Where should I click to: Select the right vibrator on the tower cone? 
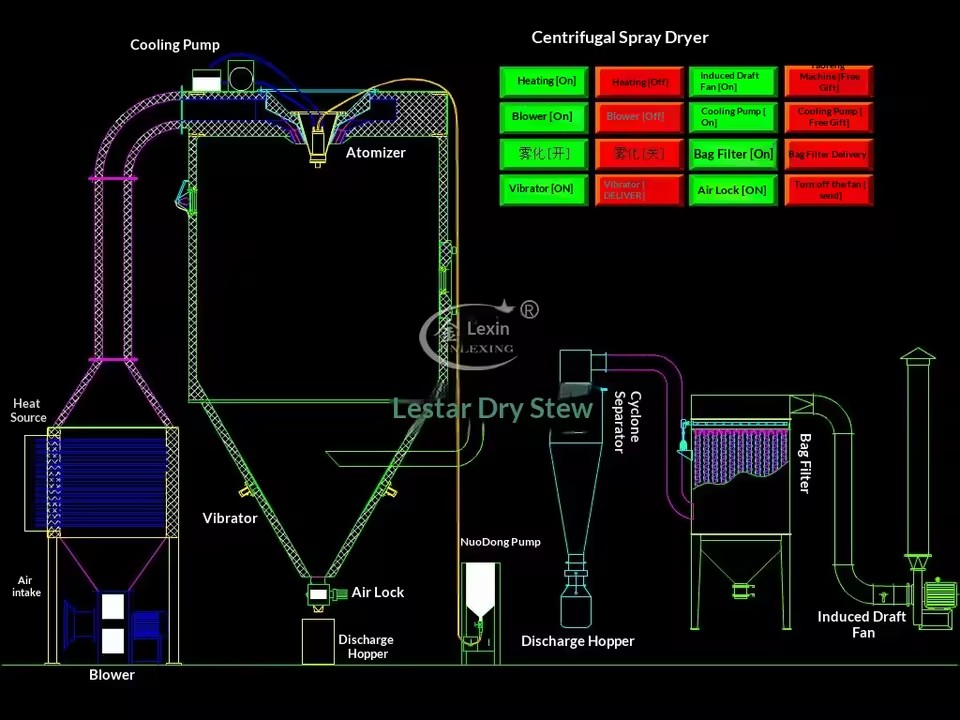[389, 489]
